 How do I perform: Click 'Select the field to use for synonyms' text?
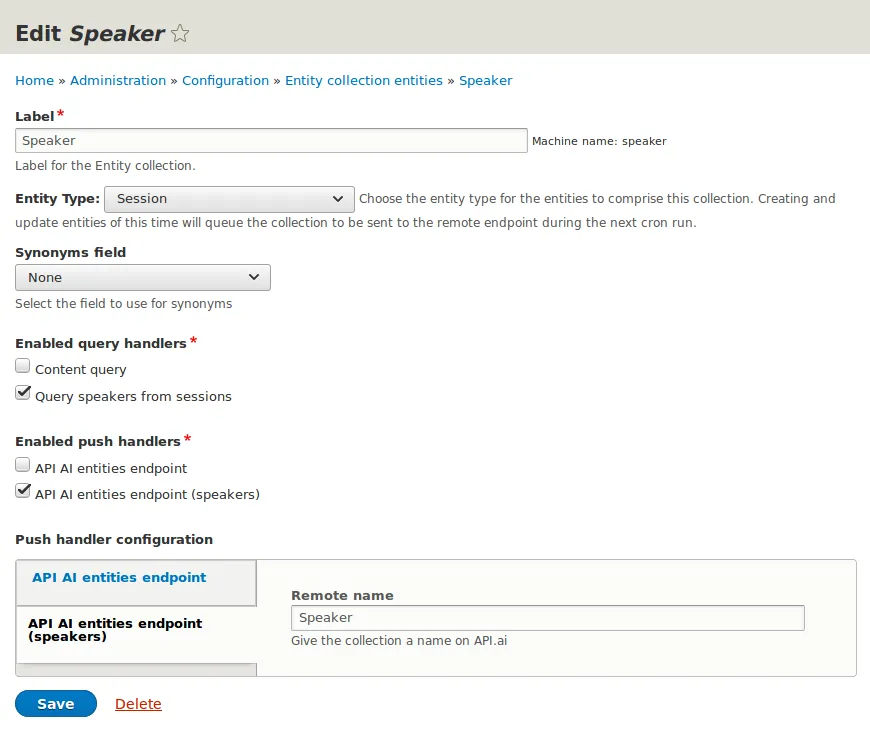(x=123, y=303)
